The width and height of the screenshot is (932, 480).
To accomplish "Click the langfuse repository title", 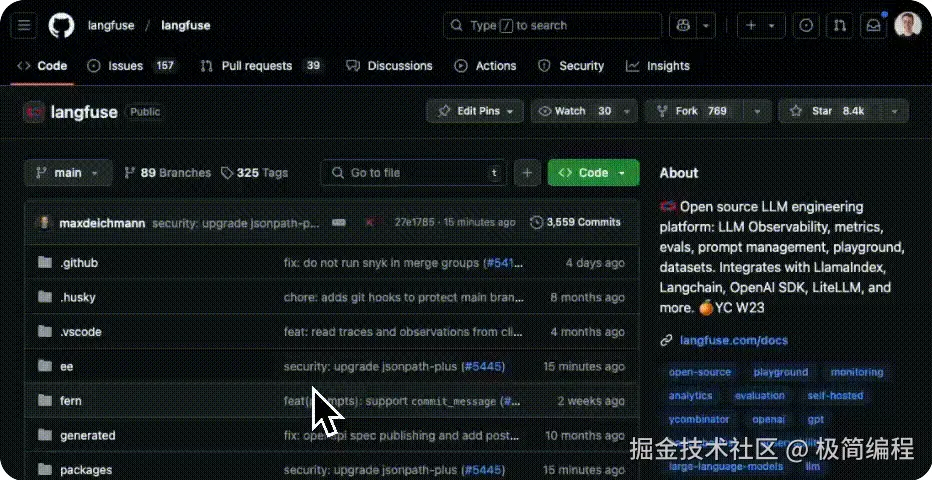I will [84, 112].
